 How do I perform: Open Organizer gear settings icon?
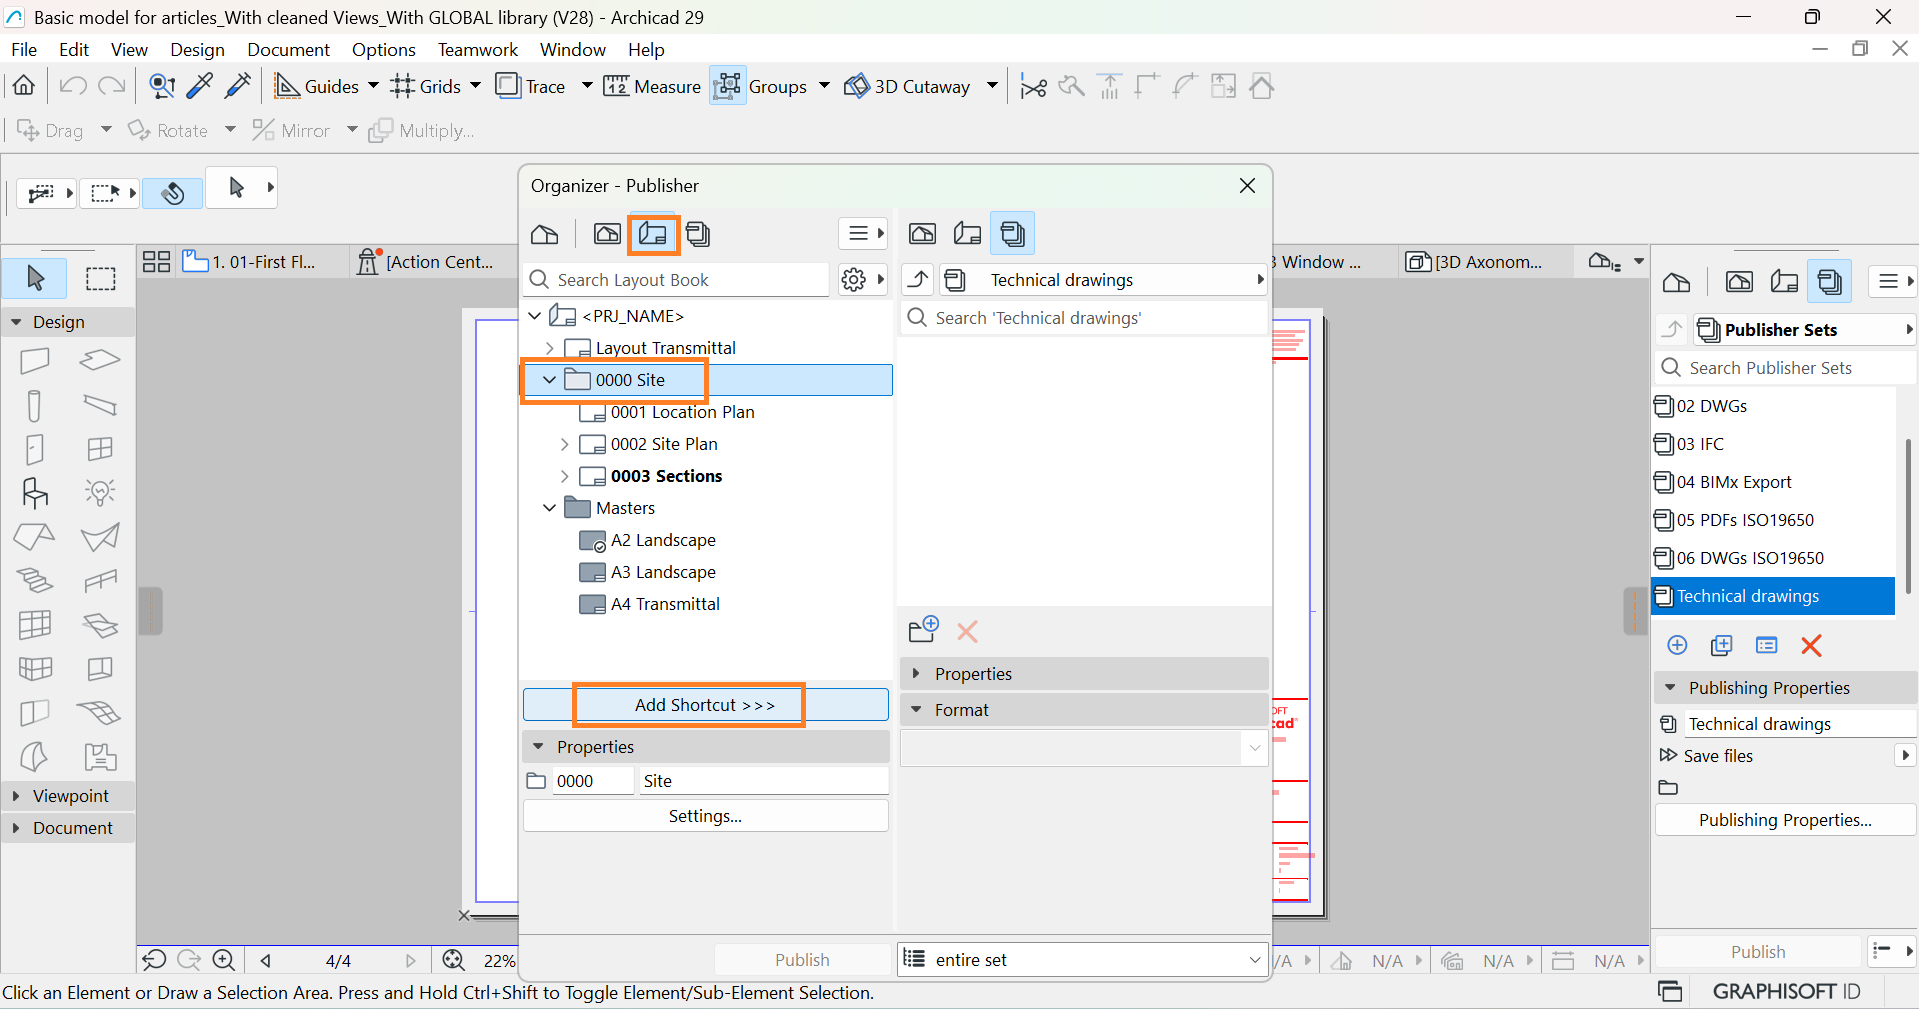tap(854, 280)
